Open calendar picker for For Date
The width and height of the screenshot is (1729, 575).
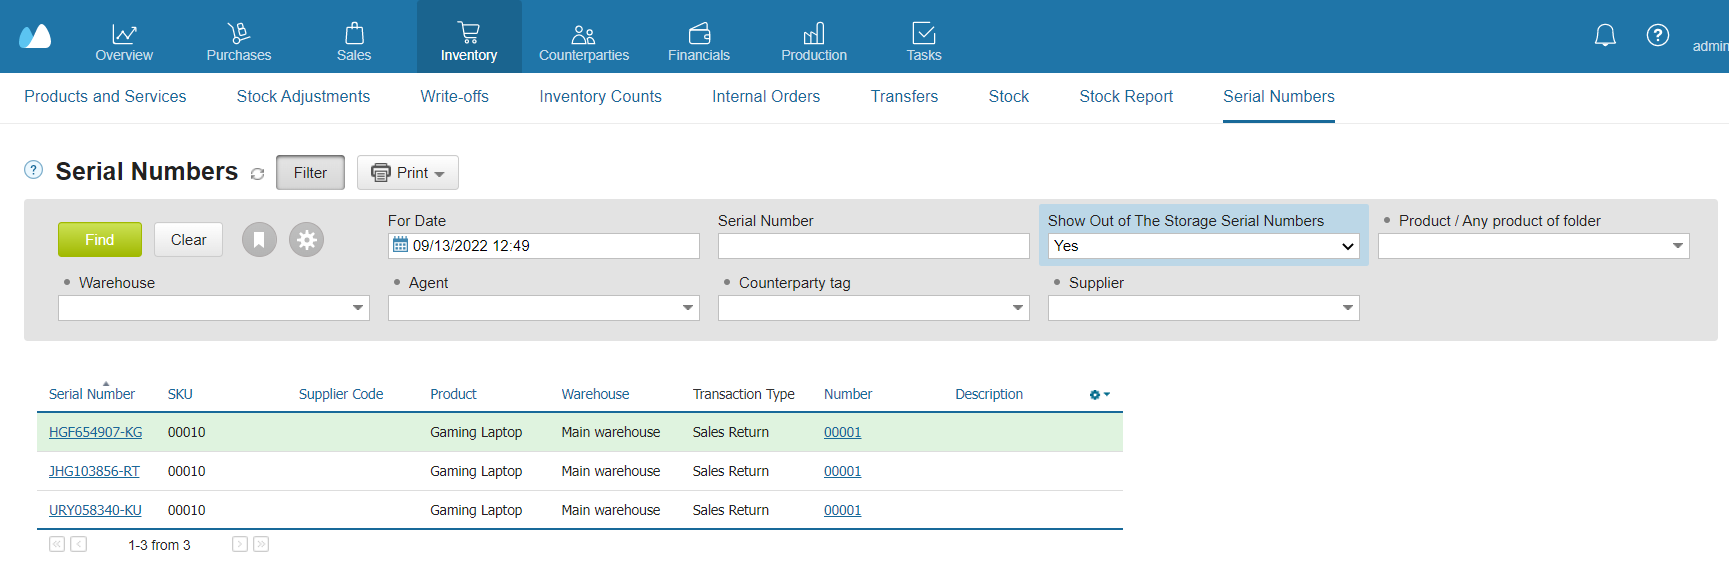pyautogui.click(x=400, y=245)
